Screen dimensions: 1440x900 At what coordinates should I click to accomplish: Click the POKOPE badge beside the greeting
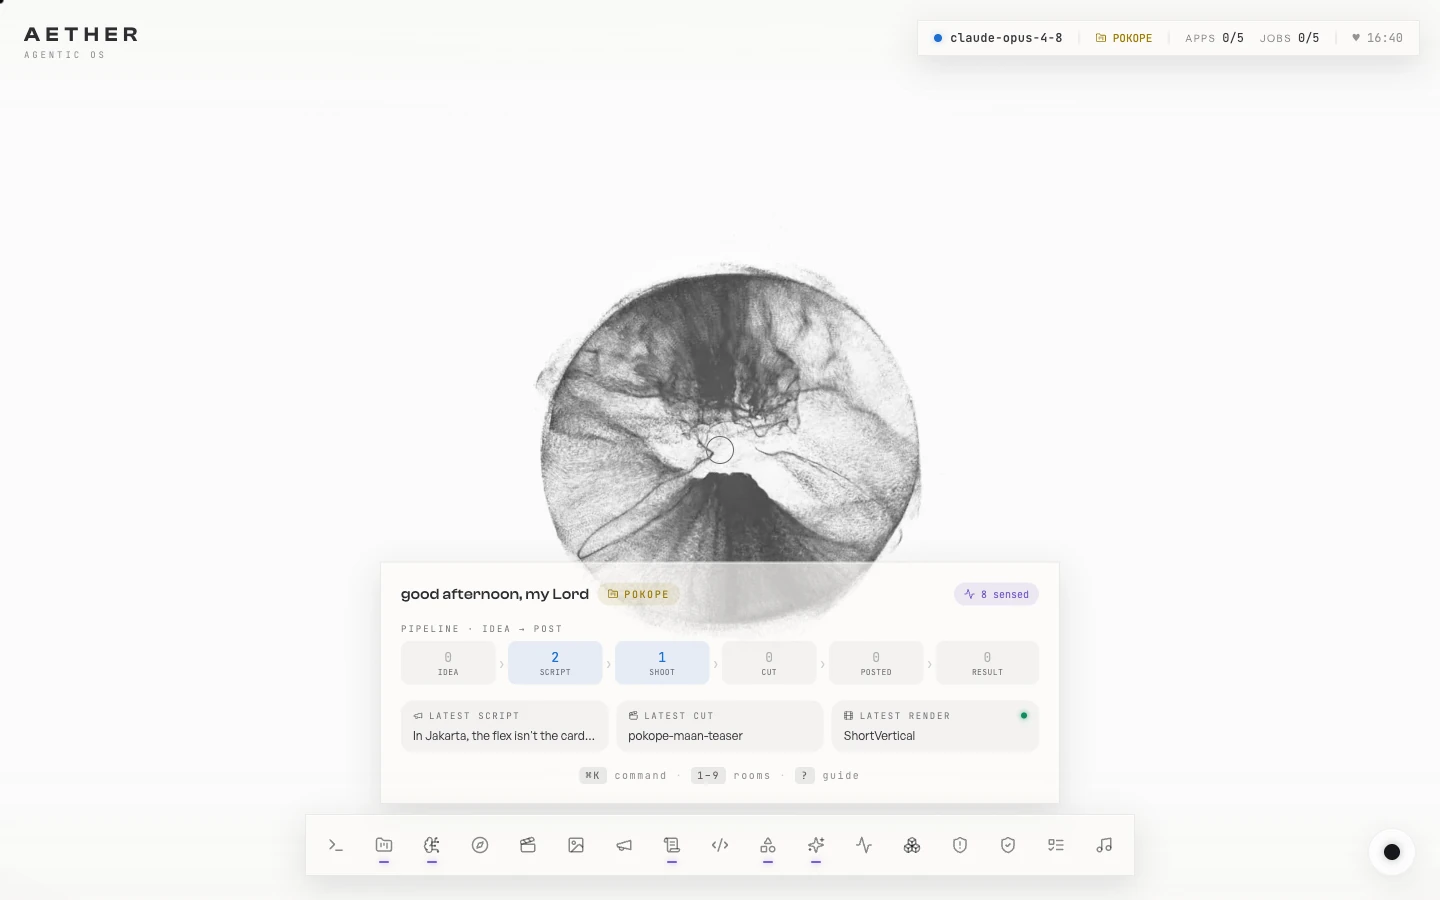[x=638, y=594]
